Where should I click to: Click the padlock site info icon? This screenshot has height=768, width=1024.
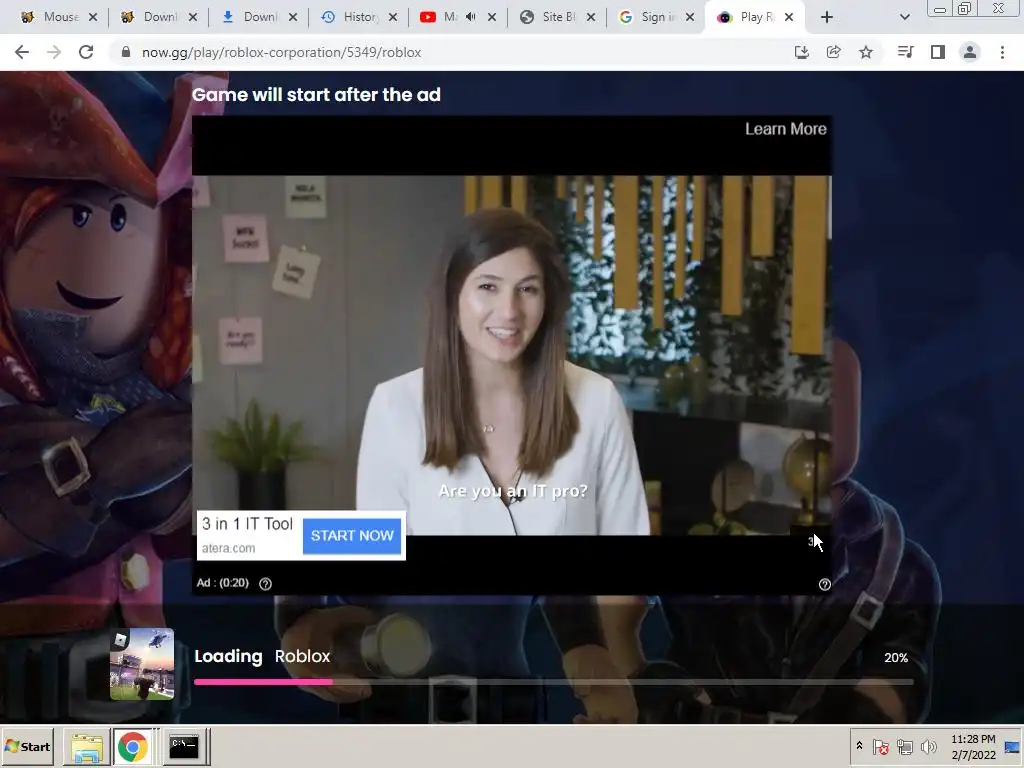point(126,52)
